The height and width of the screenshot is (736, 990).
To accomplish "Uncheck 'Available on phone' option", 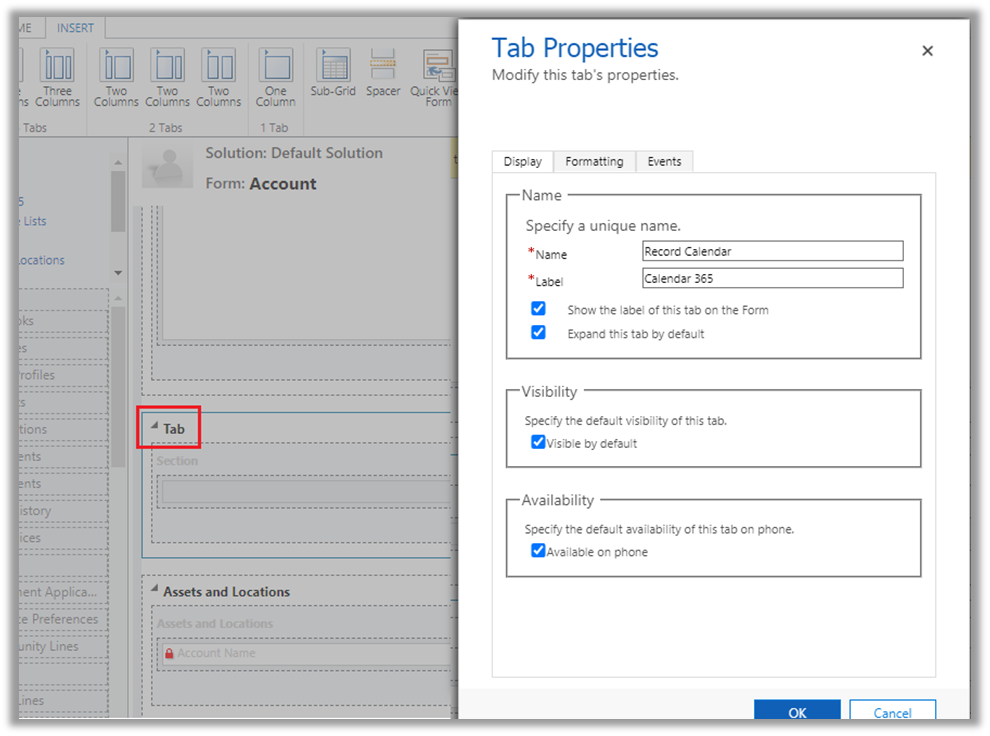I will click(538, 551).
